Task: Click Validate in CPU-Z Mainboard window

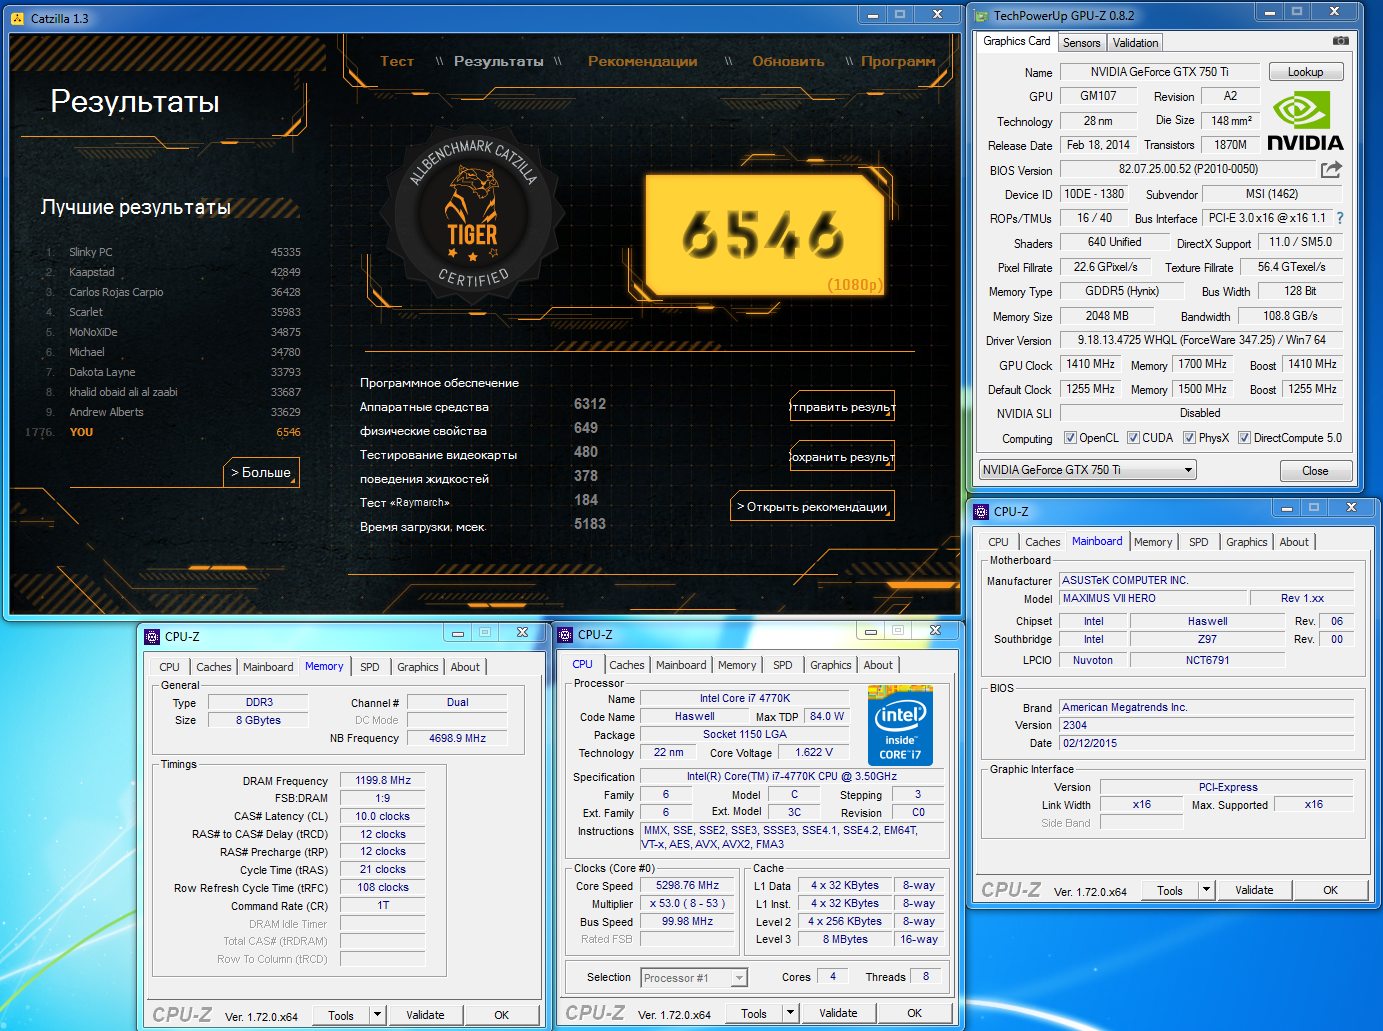Action: point(1254,890)
